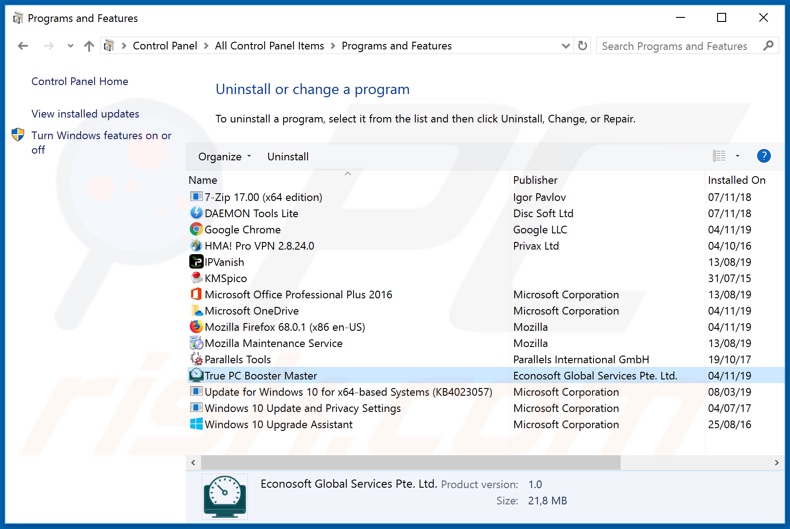
Task: Click Programs and Features breadcrumb
Action: pos(397,46)
